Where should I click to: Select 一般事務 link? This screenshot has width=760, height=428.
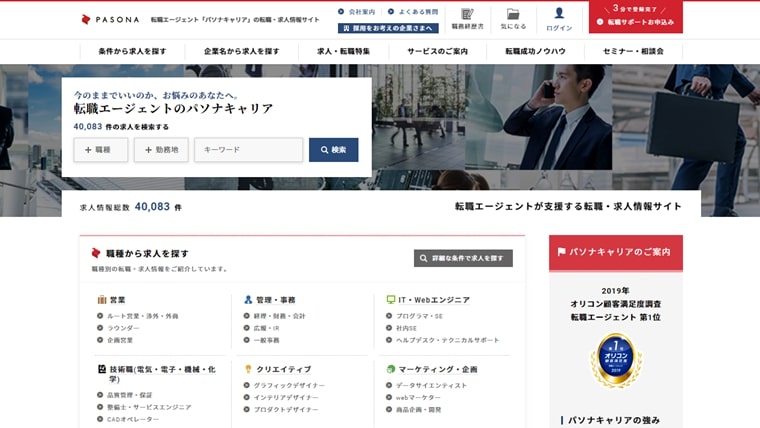267,340
